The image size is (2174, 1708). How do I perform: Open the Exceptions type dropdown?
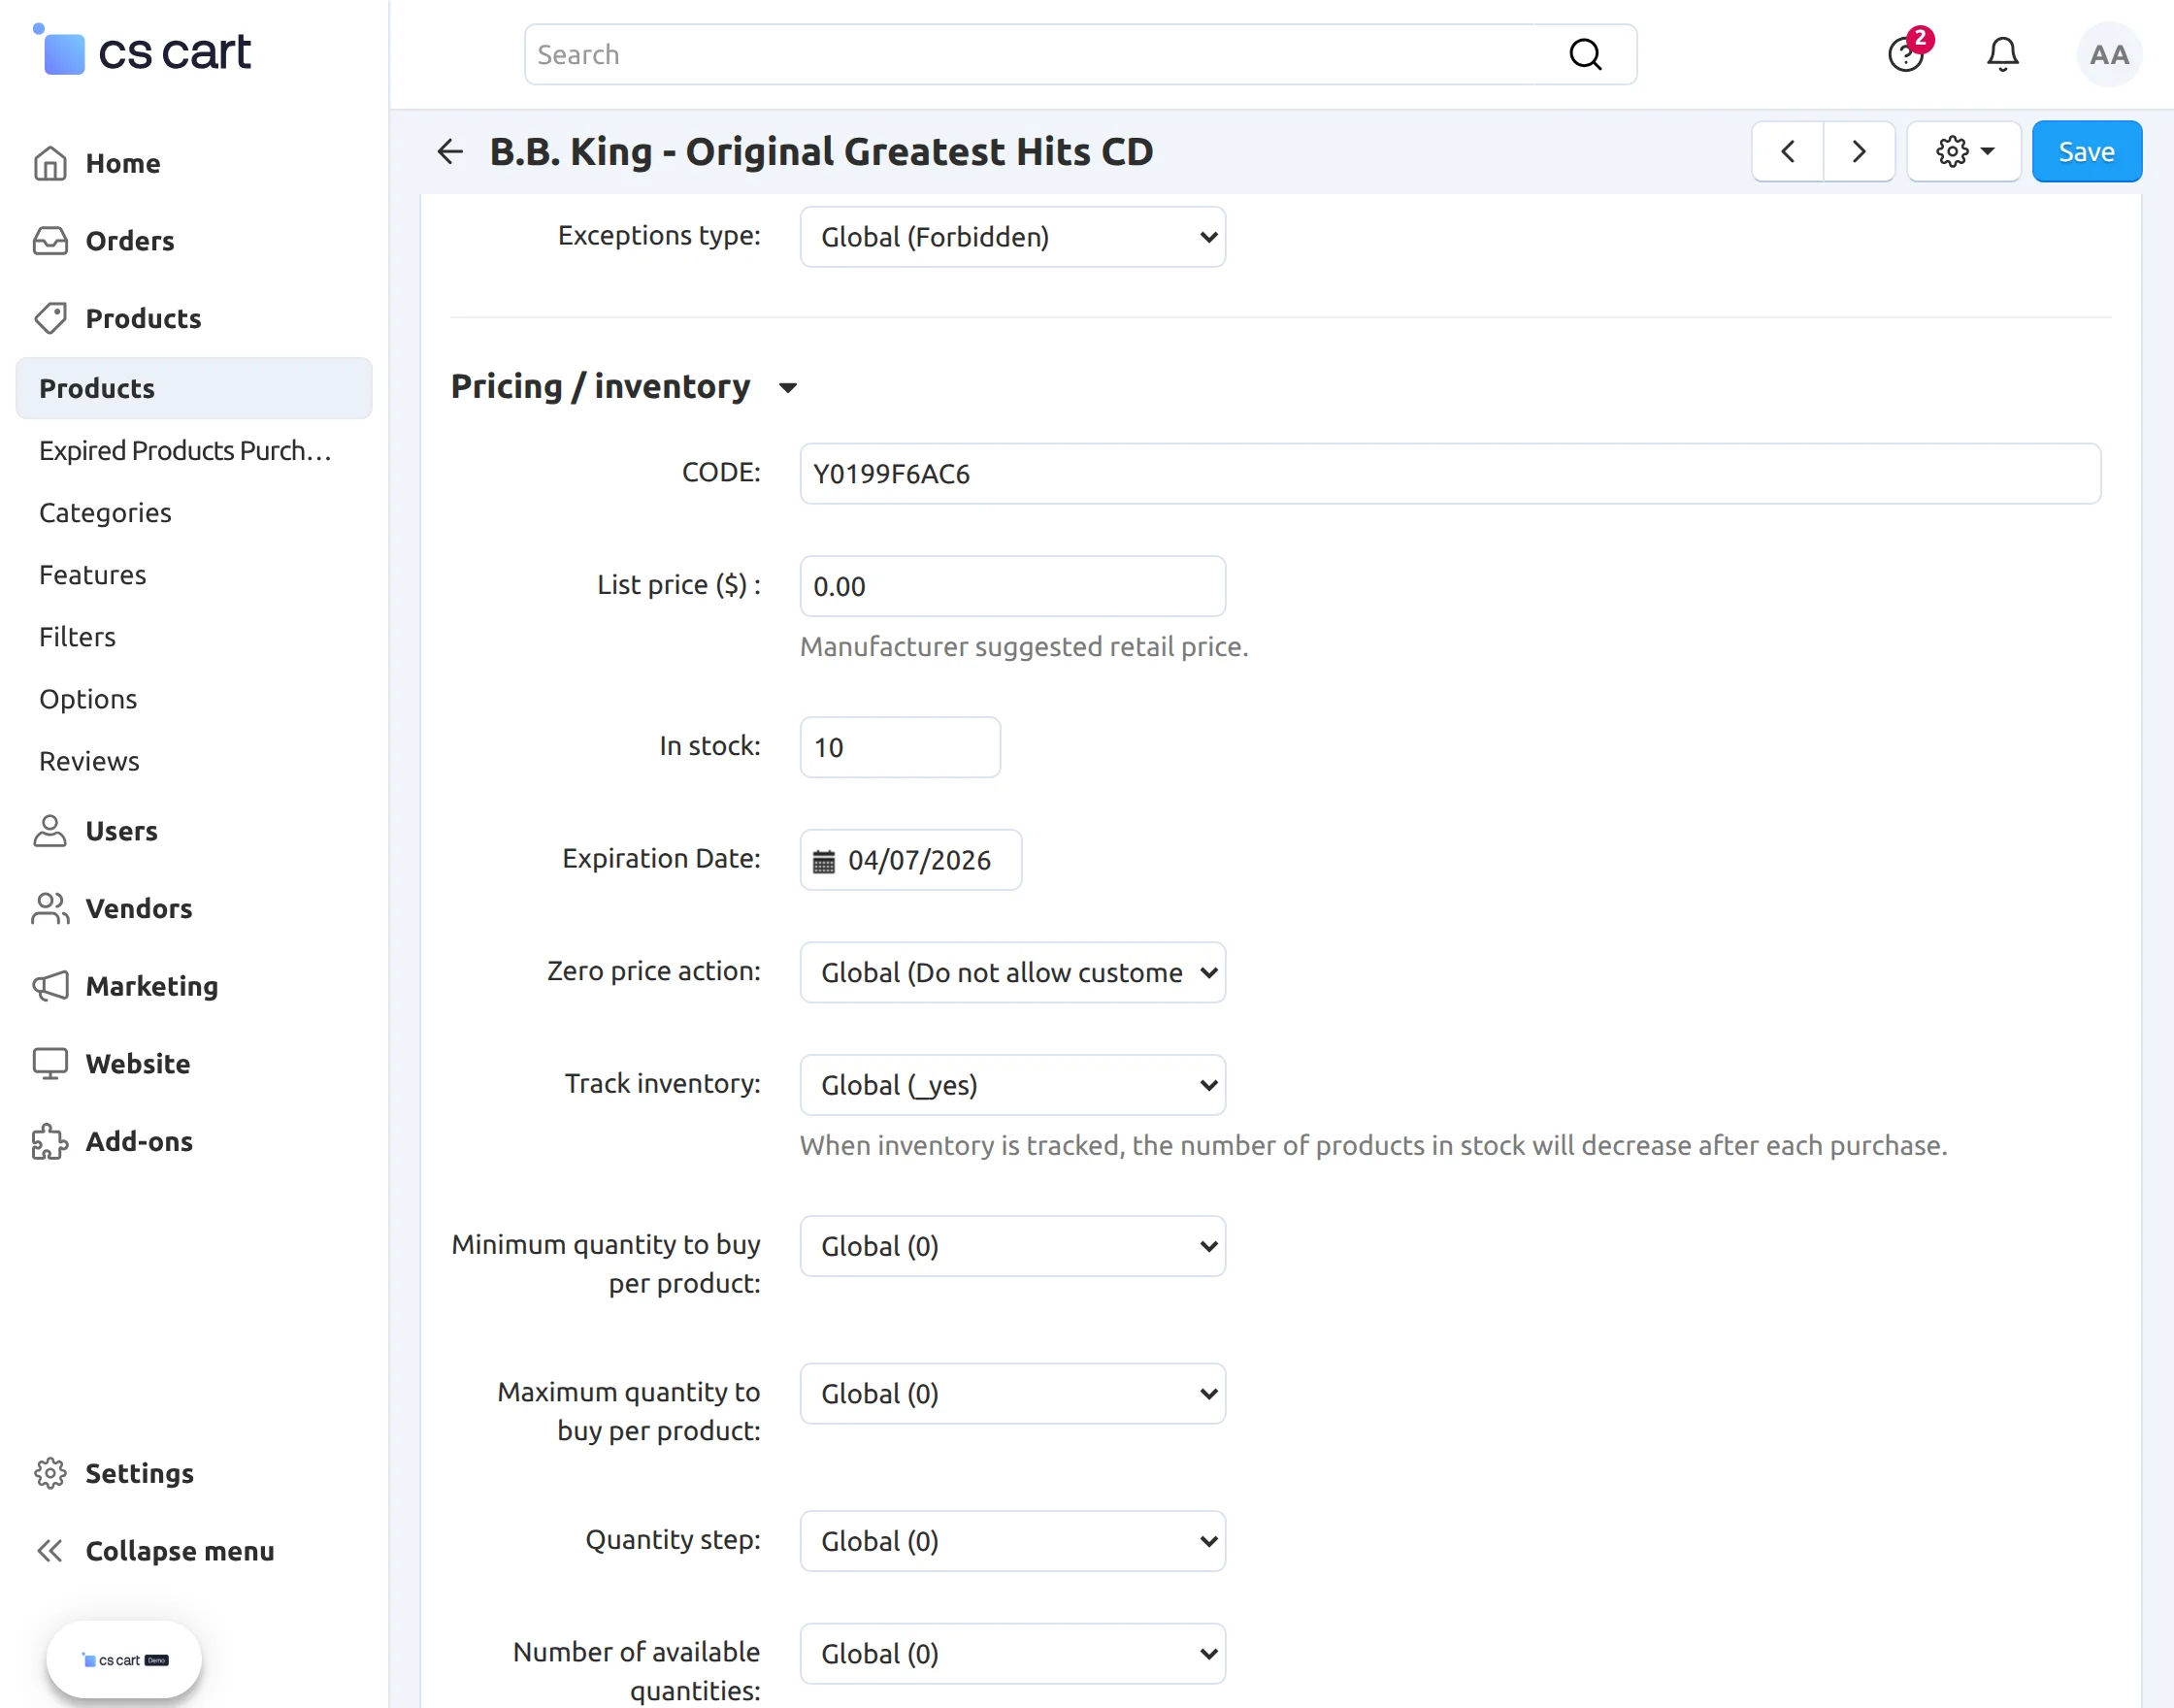click(1012, 237)
